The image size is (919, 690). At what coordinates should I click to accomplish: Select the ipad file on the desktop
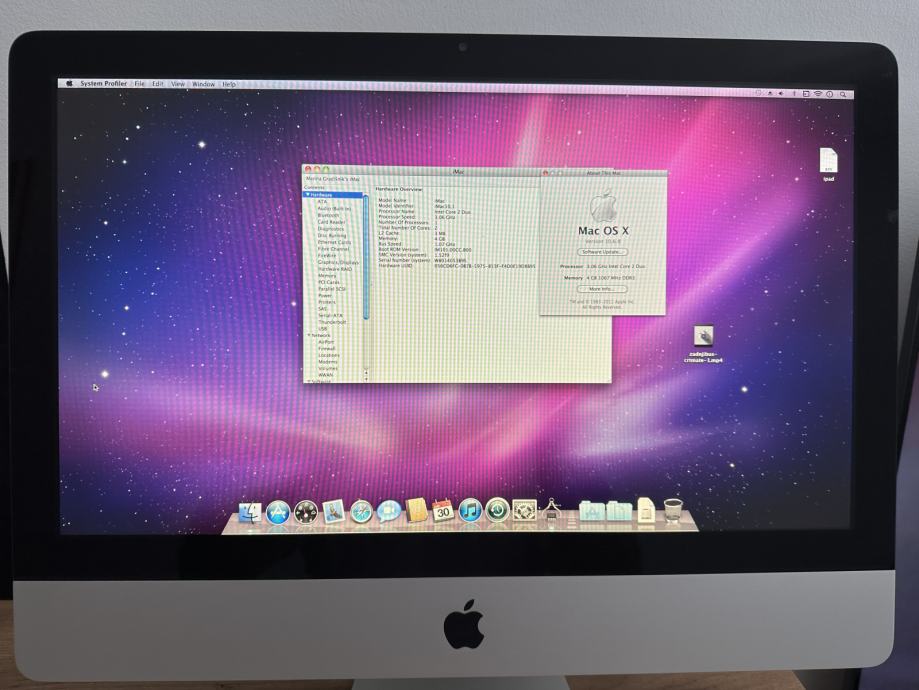tap(828, 165)
